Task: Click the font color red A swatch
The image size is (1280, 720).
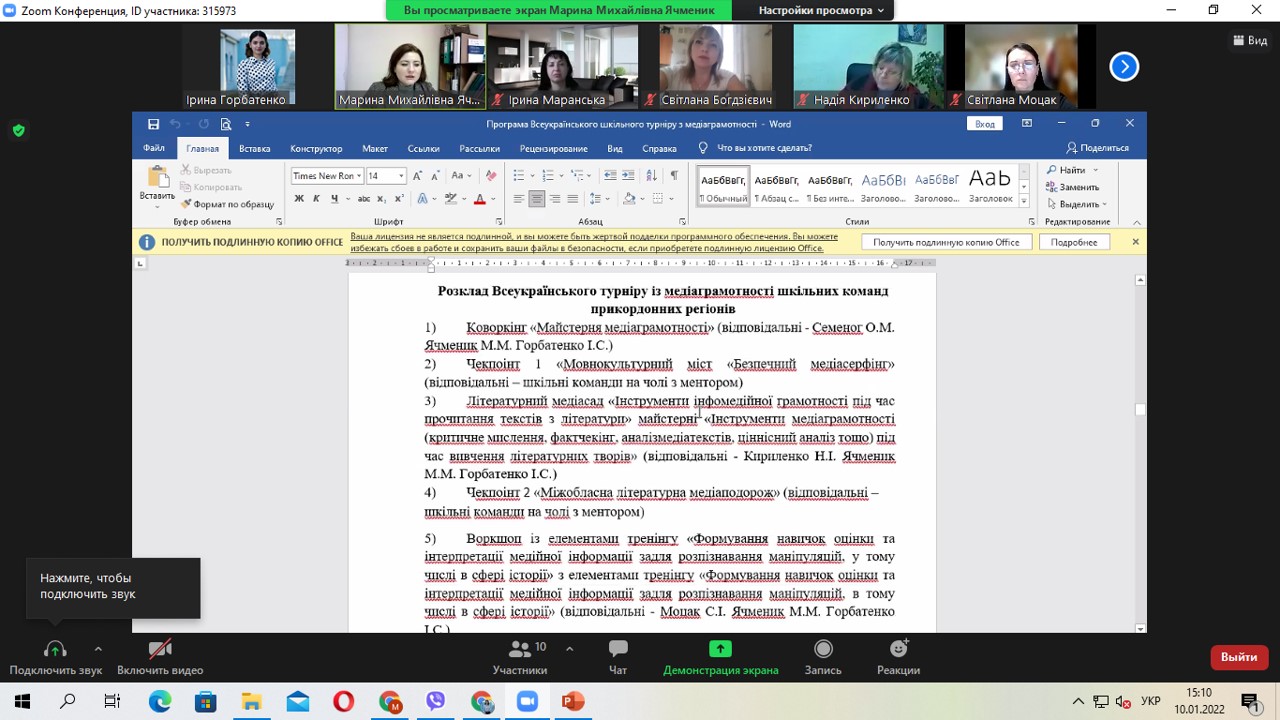Action: pos(480,199)
